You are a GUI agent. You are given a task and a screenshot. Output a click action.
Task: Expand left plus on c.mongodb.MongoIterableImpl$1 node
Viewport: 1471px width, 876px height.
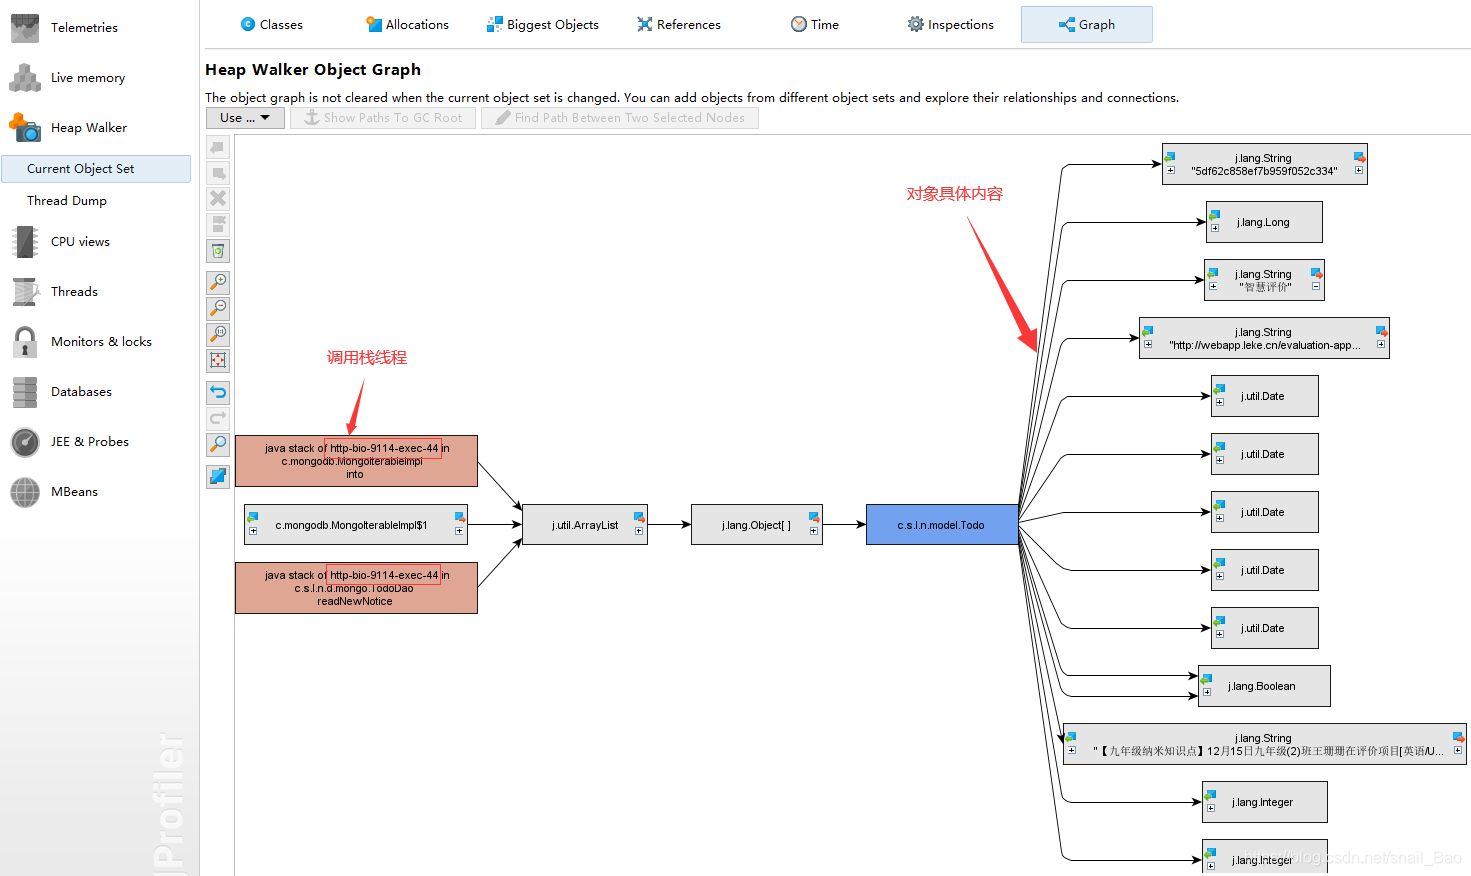253,531
